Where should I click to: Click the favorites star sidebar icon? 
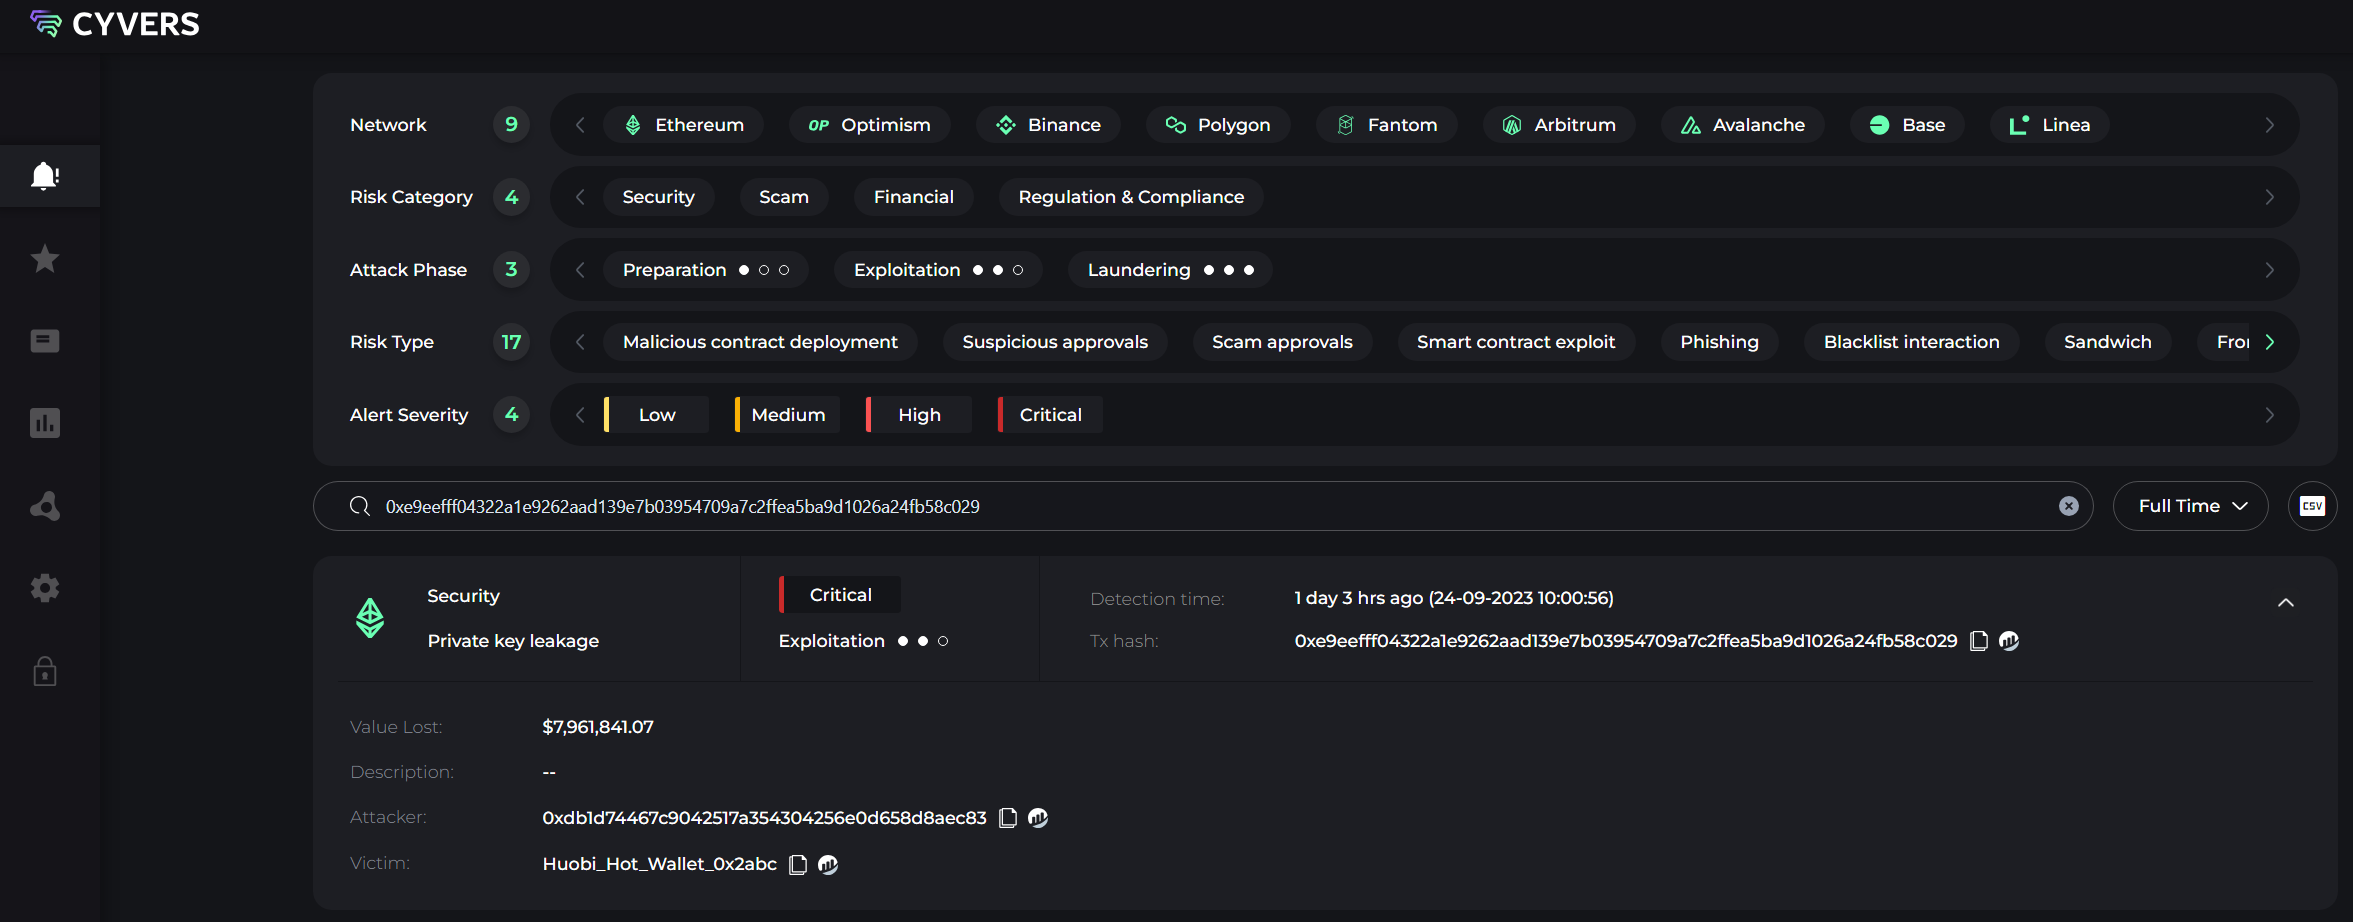[45, 259]
